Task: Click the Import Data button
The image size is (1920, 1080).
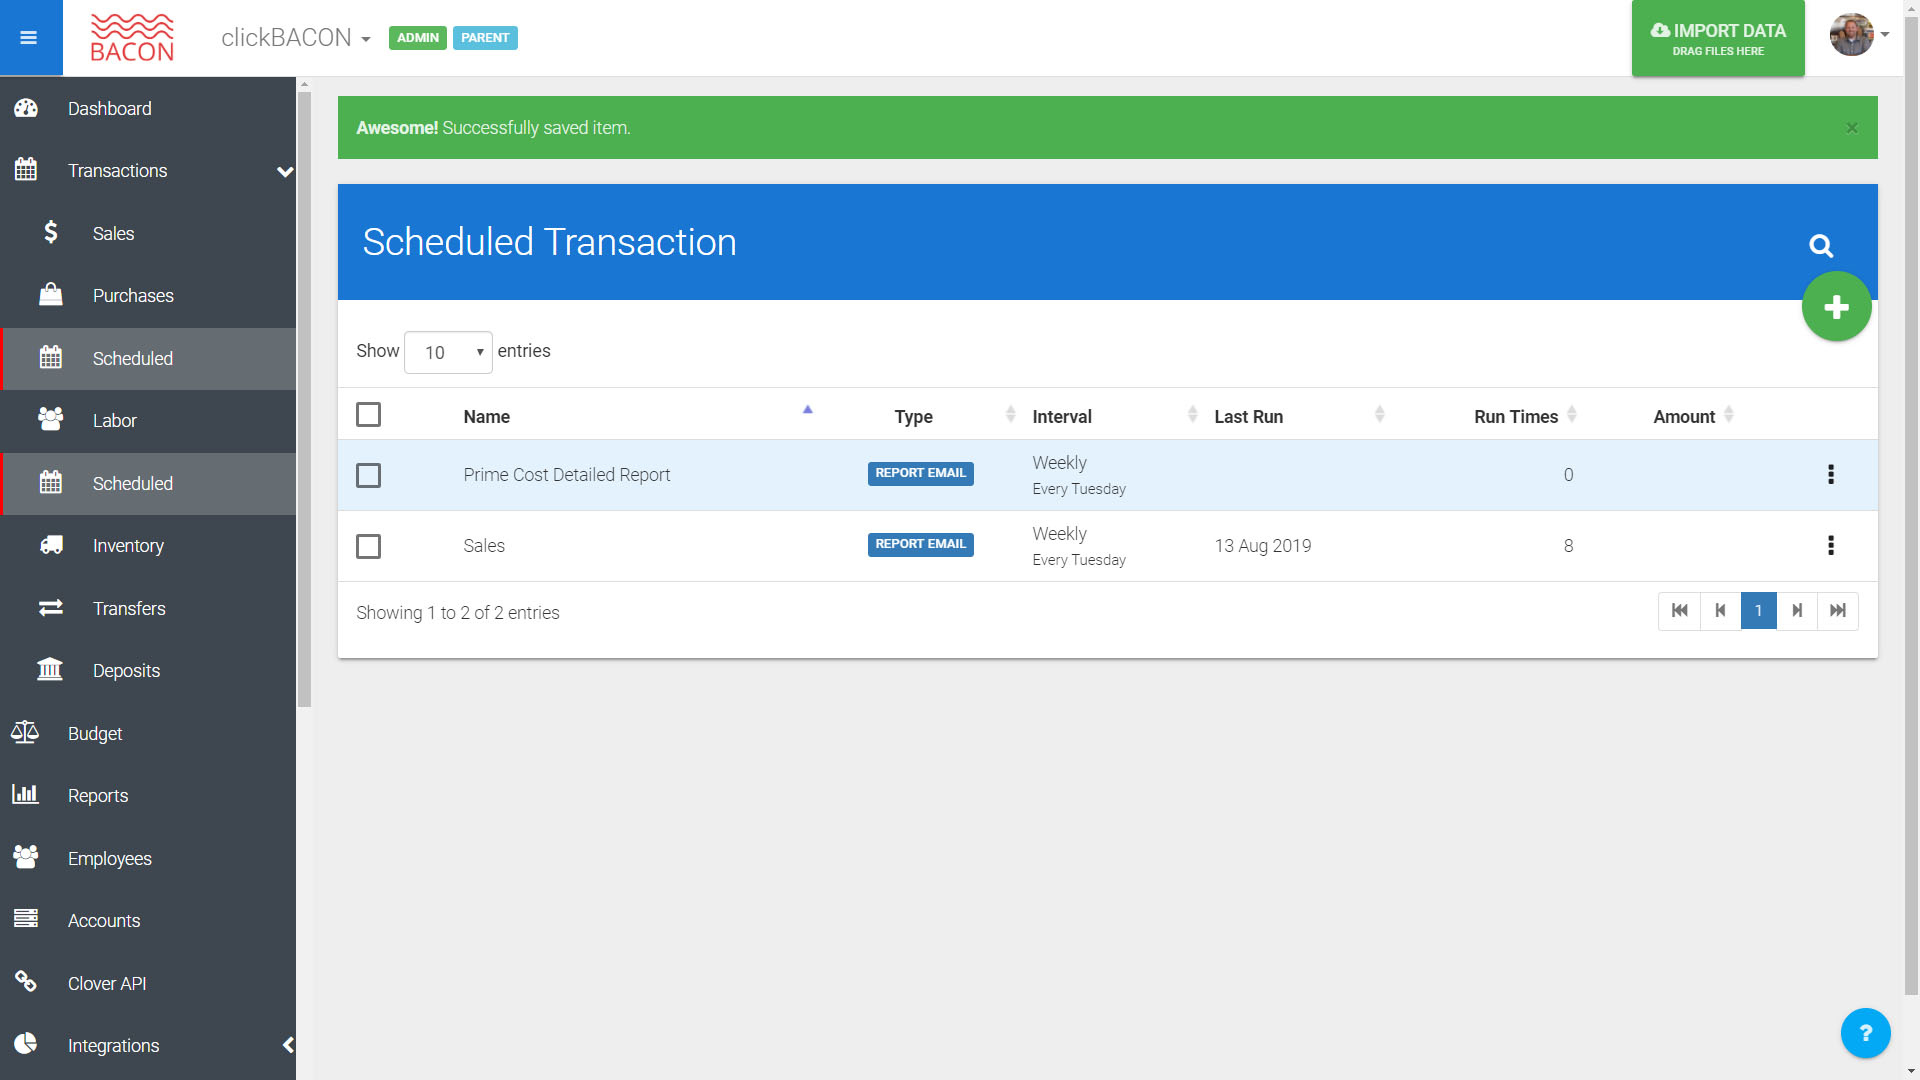Action: point(1717,39)
